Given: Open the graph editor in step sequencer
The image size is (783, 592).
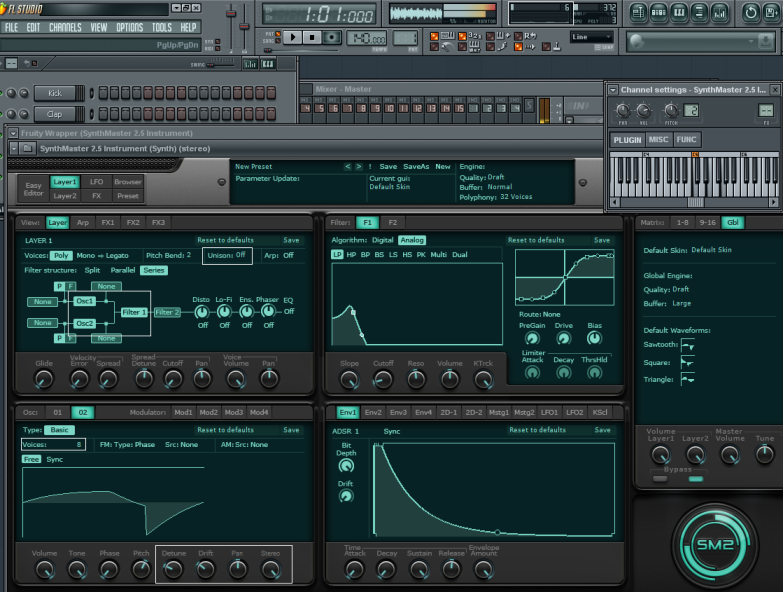Looking at the screenshot, I should click(x=250, y=64).
